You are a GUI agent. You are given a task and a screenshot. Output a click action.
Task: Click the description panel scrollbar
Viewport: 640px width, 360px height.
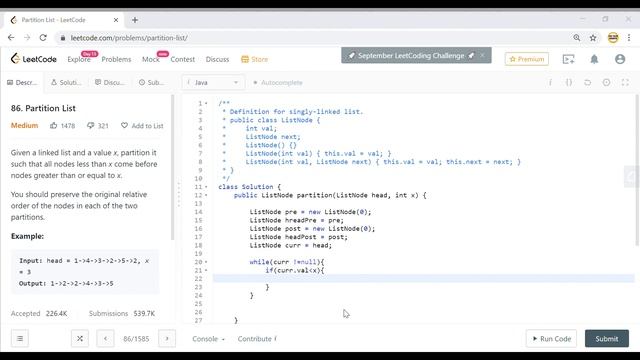tap(173, 167)
